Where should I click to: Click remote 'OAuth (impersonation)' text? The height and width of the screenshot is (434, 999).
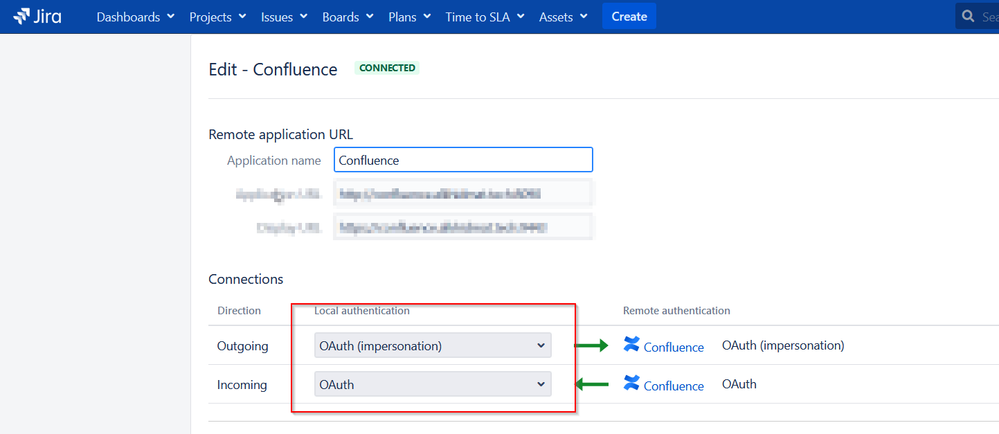pyautogui.click(x=783, y=345)
